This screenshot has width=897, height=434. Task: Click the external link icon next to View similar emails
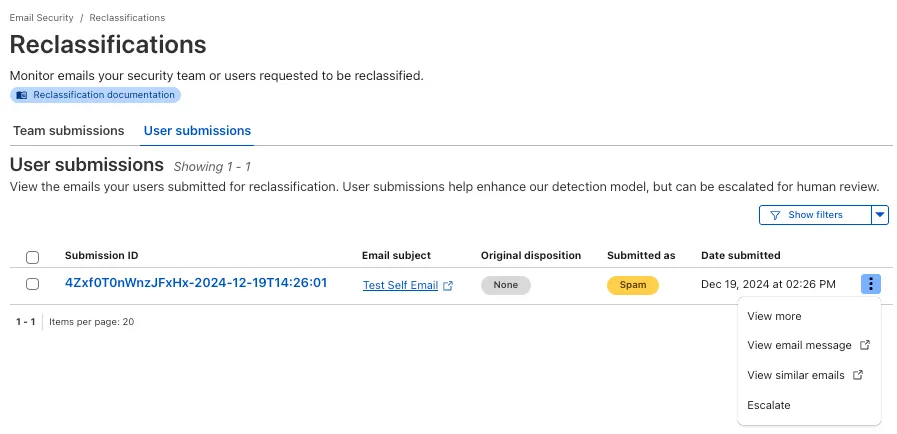point(856,376)
